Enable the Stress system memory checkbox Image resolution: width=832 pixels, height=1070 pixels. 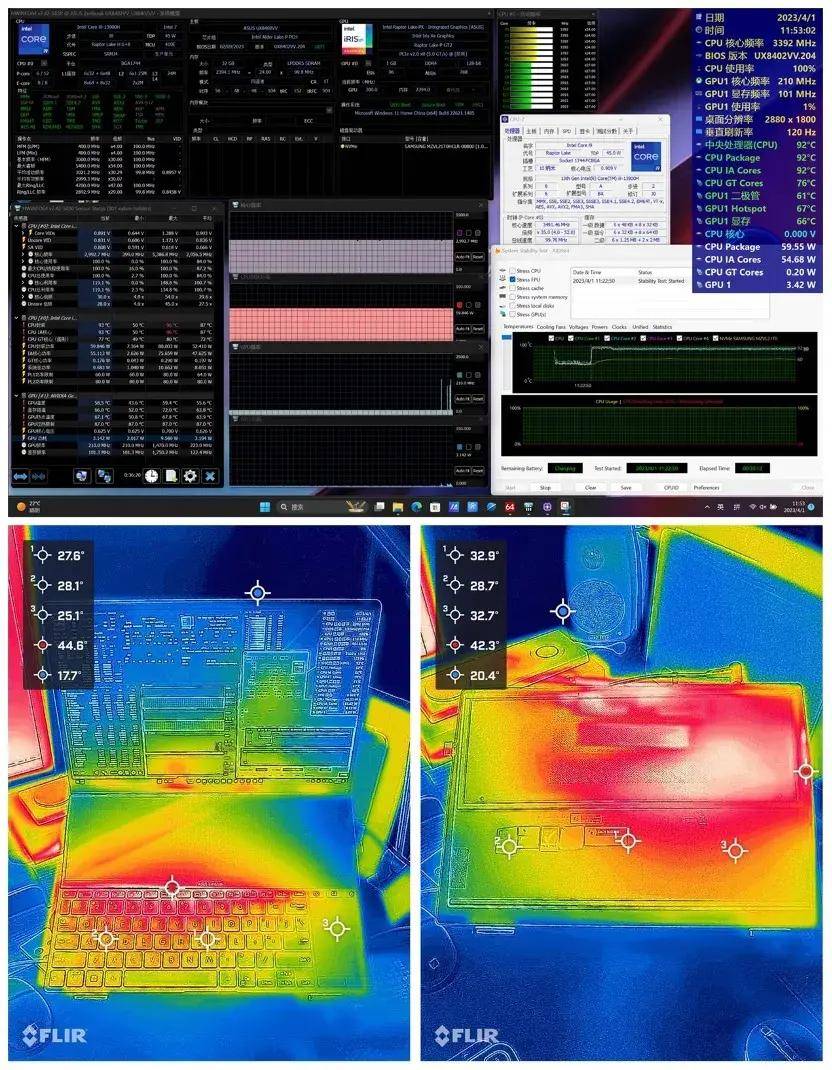[513, 297]
